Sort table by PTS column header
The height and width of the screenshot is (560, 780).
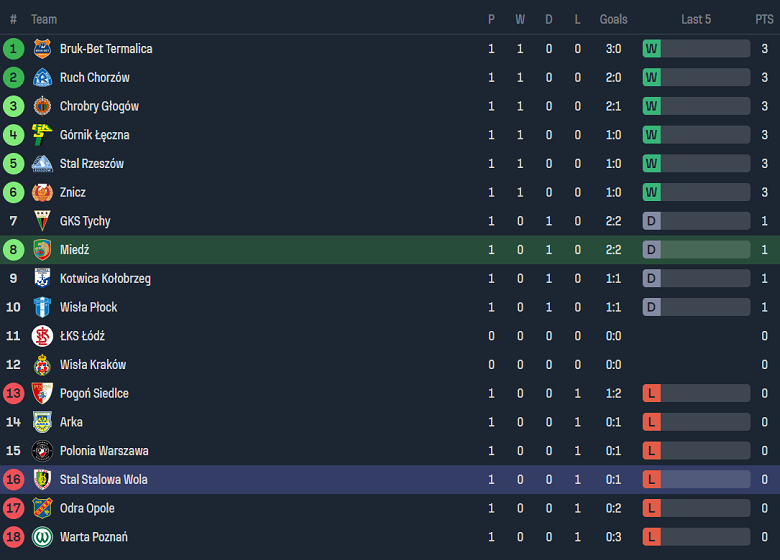[x=764, y=19]
